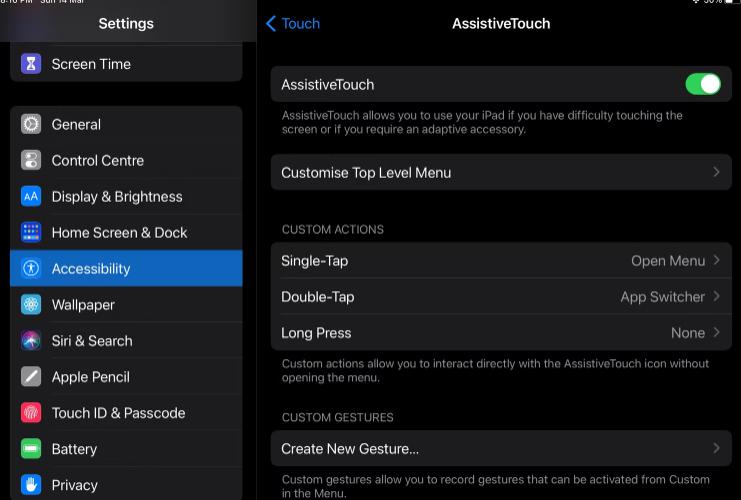The height and width of the screenshot is (500, 741).
Task: Disable the AssistiveTouch switch
Action: point(703,84)
